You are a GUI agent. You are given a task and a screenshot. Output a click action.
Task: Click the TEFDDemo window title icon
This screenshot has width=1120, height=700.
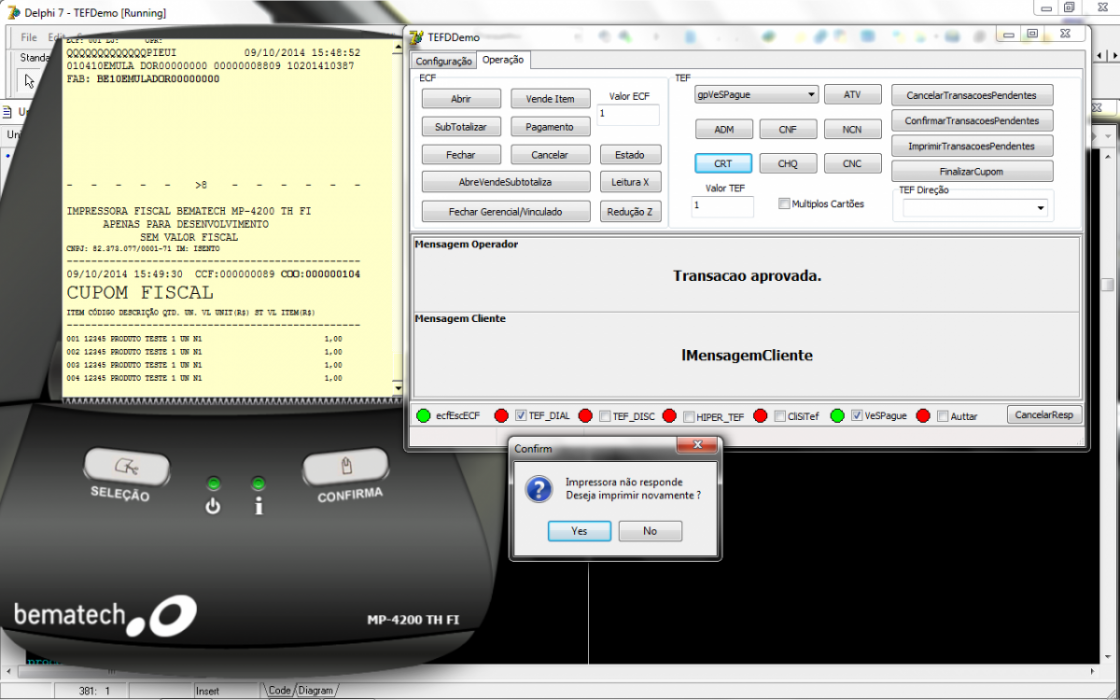click(x=416, y=37)
